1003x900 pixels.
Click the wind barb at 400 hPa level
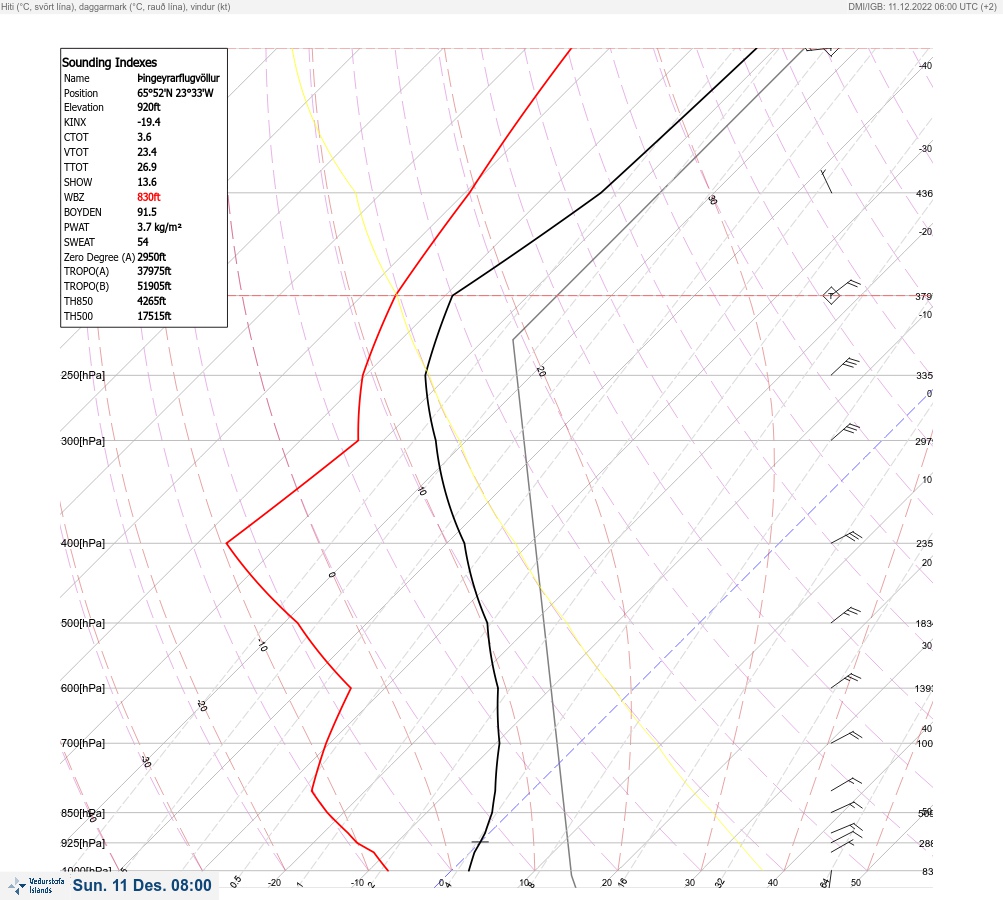[846, 538]
